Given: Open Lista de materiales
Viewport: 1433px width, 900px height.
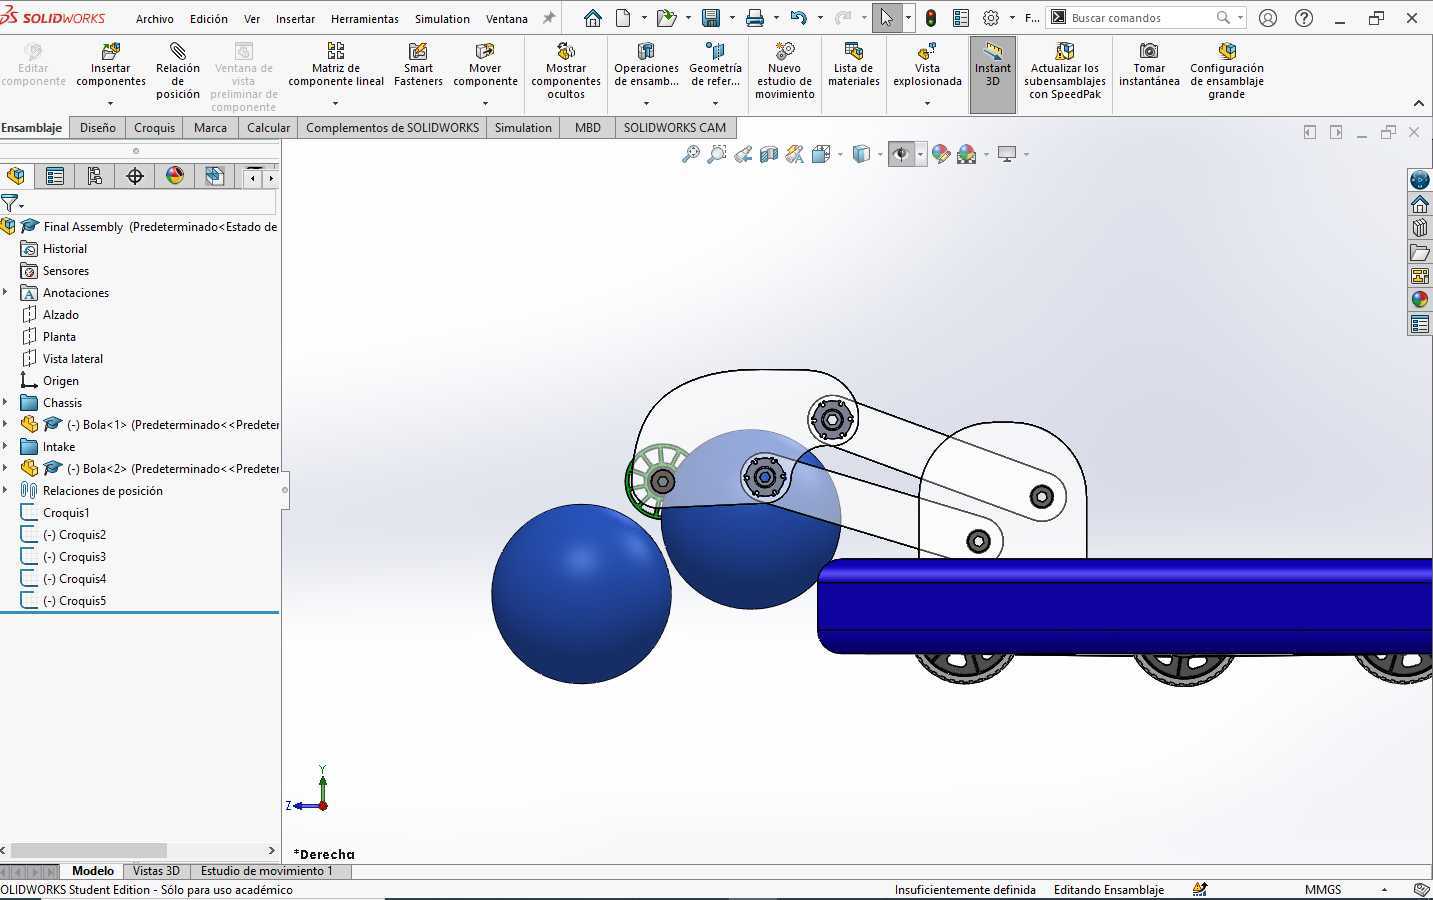Looking at the screenshot, I should pyautogui.click(x=853, y=66).
